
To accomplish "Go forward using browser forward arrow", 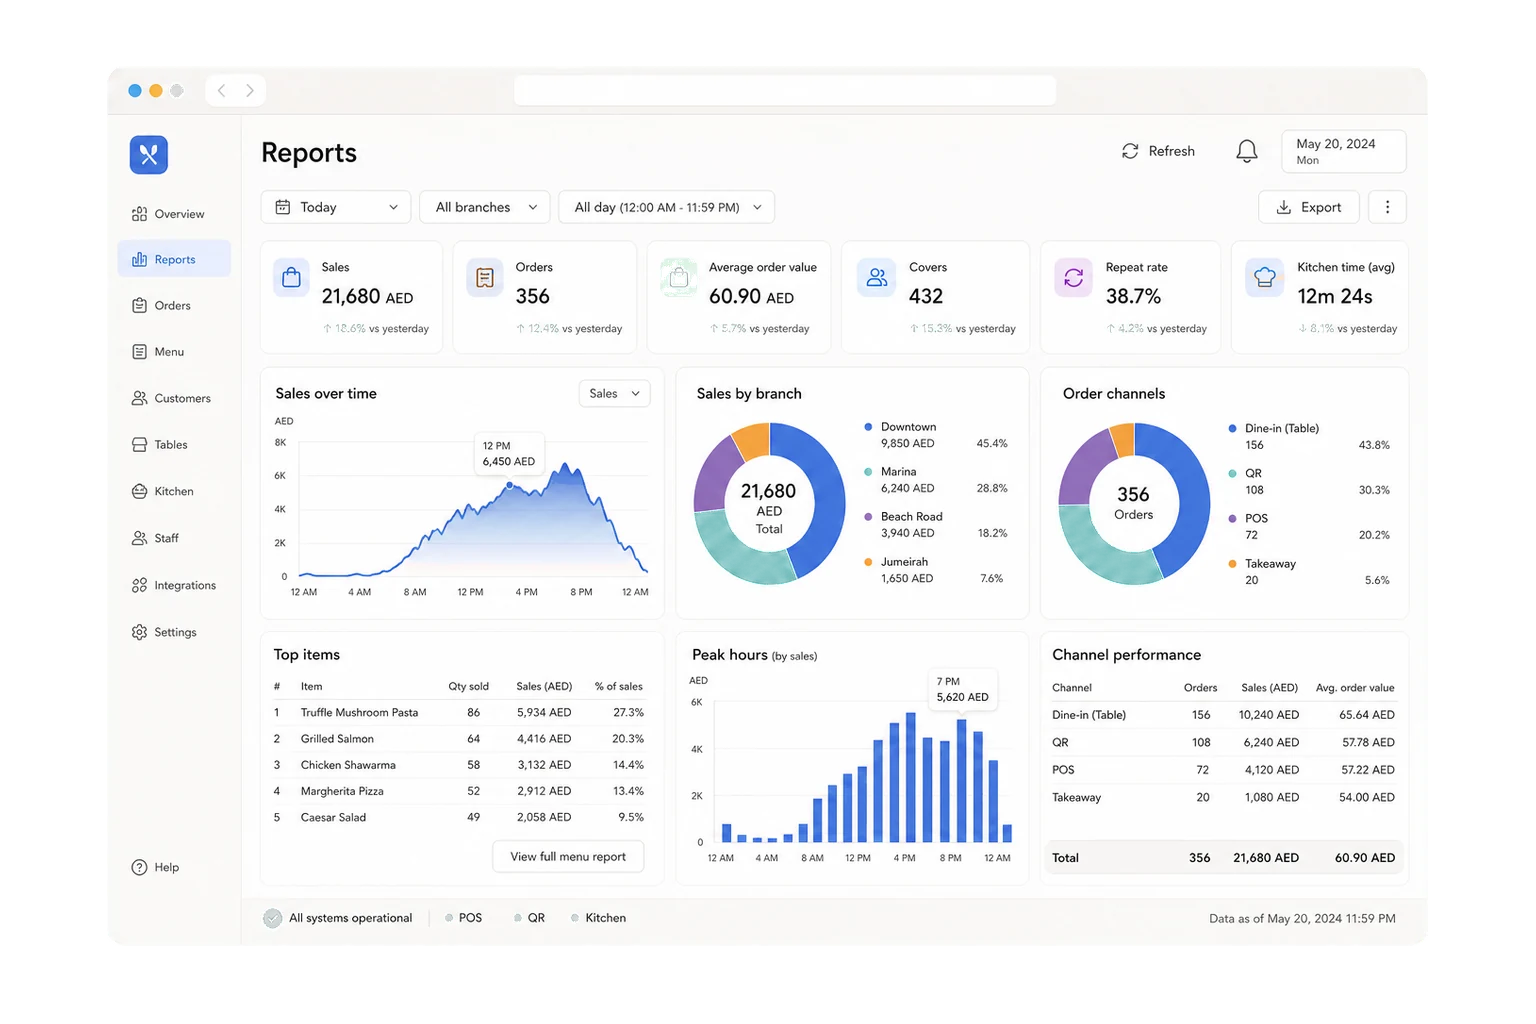I will pos(250,90).
